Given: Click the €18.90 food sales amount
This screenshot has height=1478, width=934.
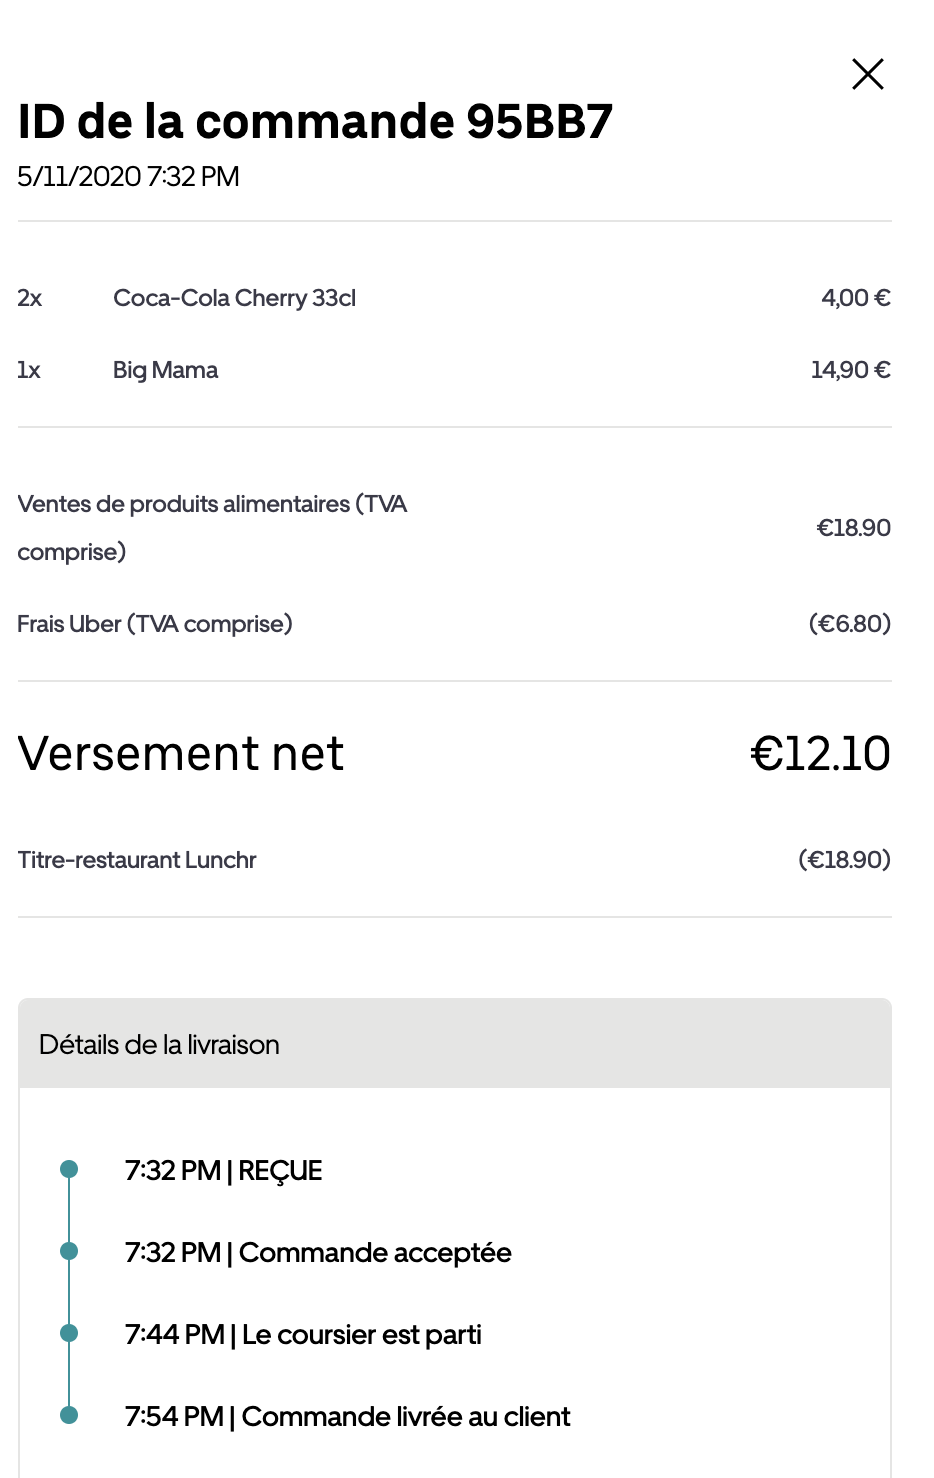Looking at the screenshot, I should [x=853, y=528].
